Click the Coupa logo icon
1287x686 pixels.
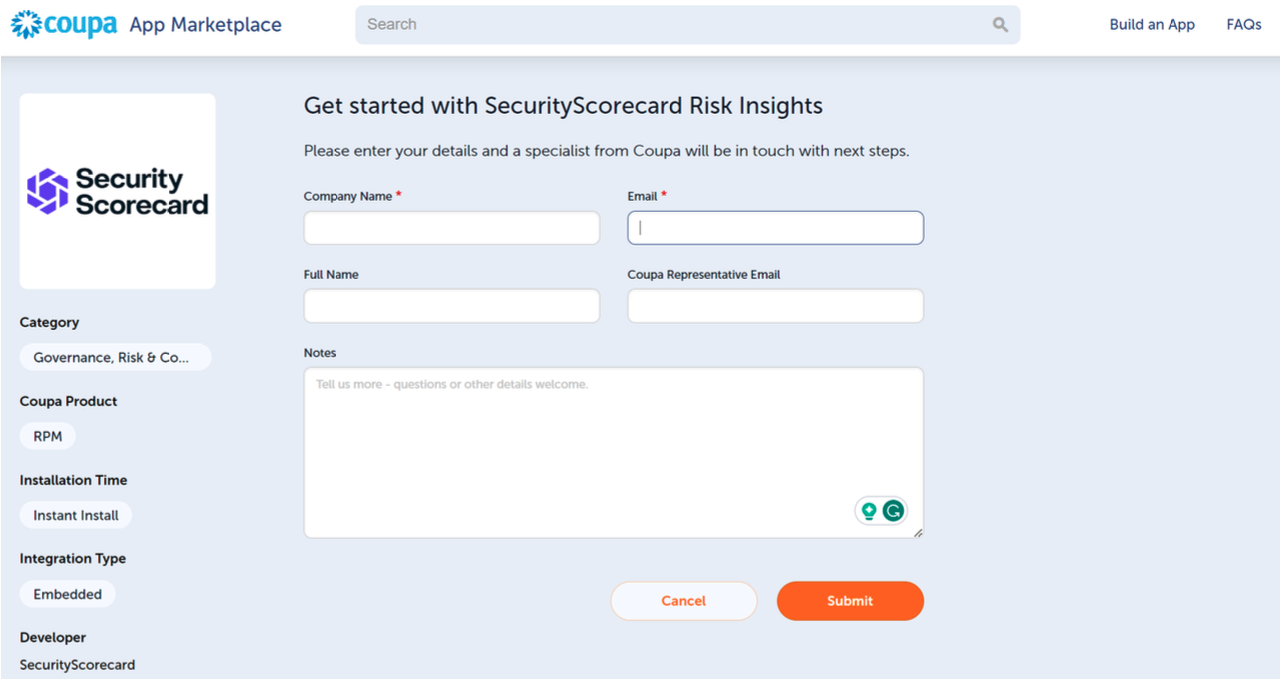click(x=28, y=24)
